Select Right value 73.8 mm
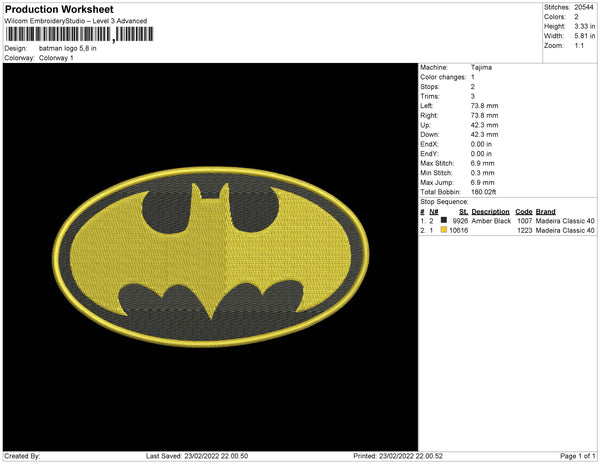600x464 pixels. pos(484,115)
